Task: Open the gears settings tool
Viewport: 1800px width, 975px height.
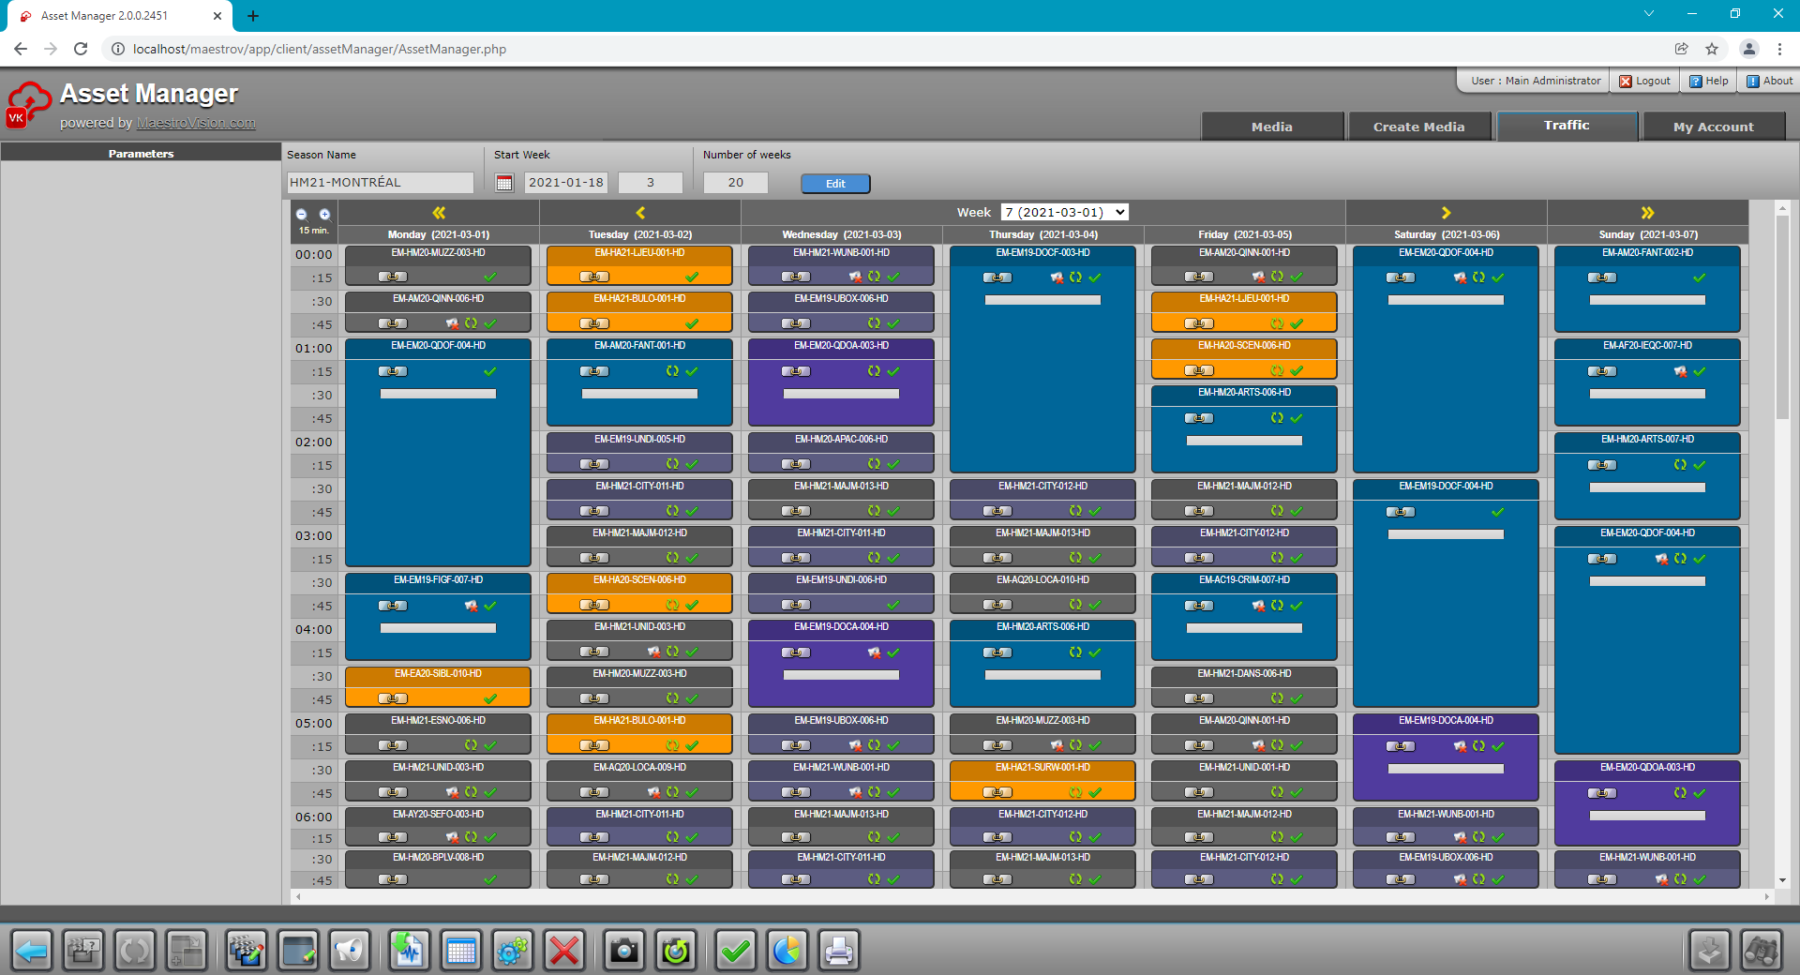Action: tap(513, 951)
